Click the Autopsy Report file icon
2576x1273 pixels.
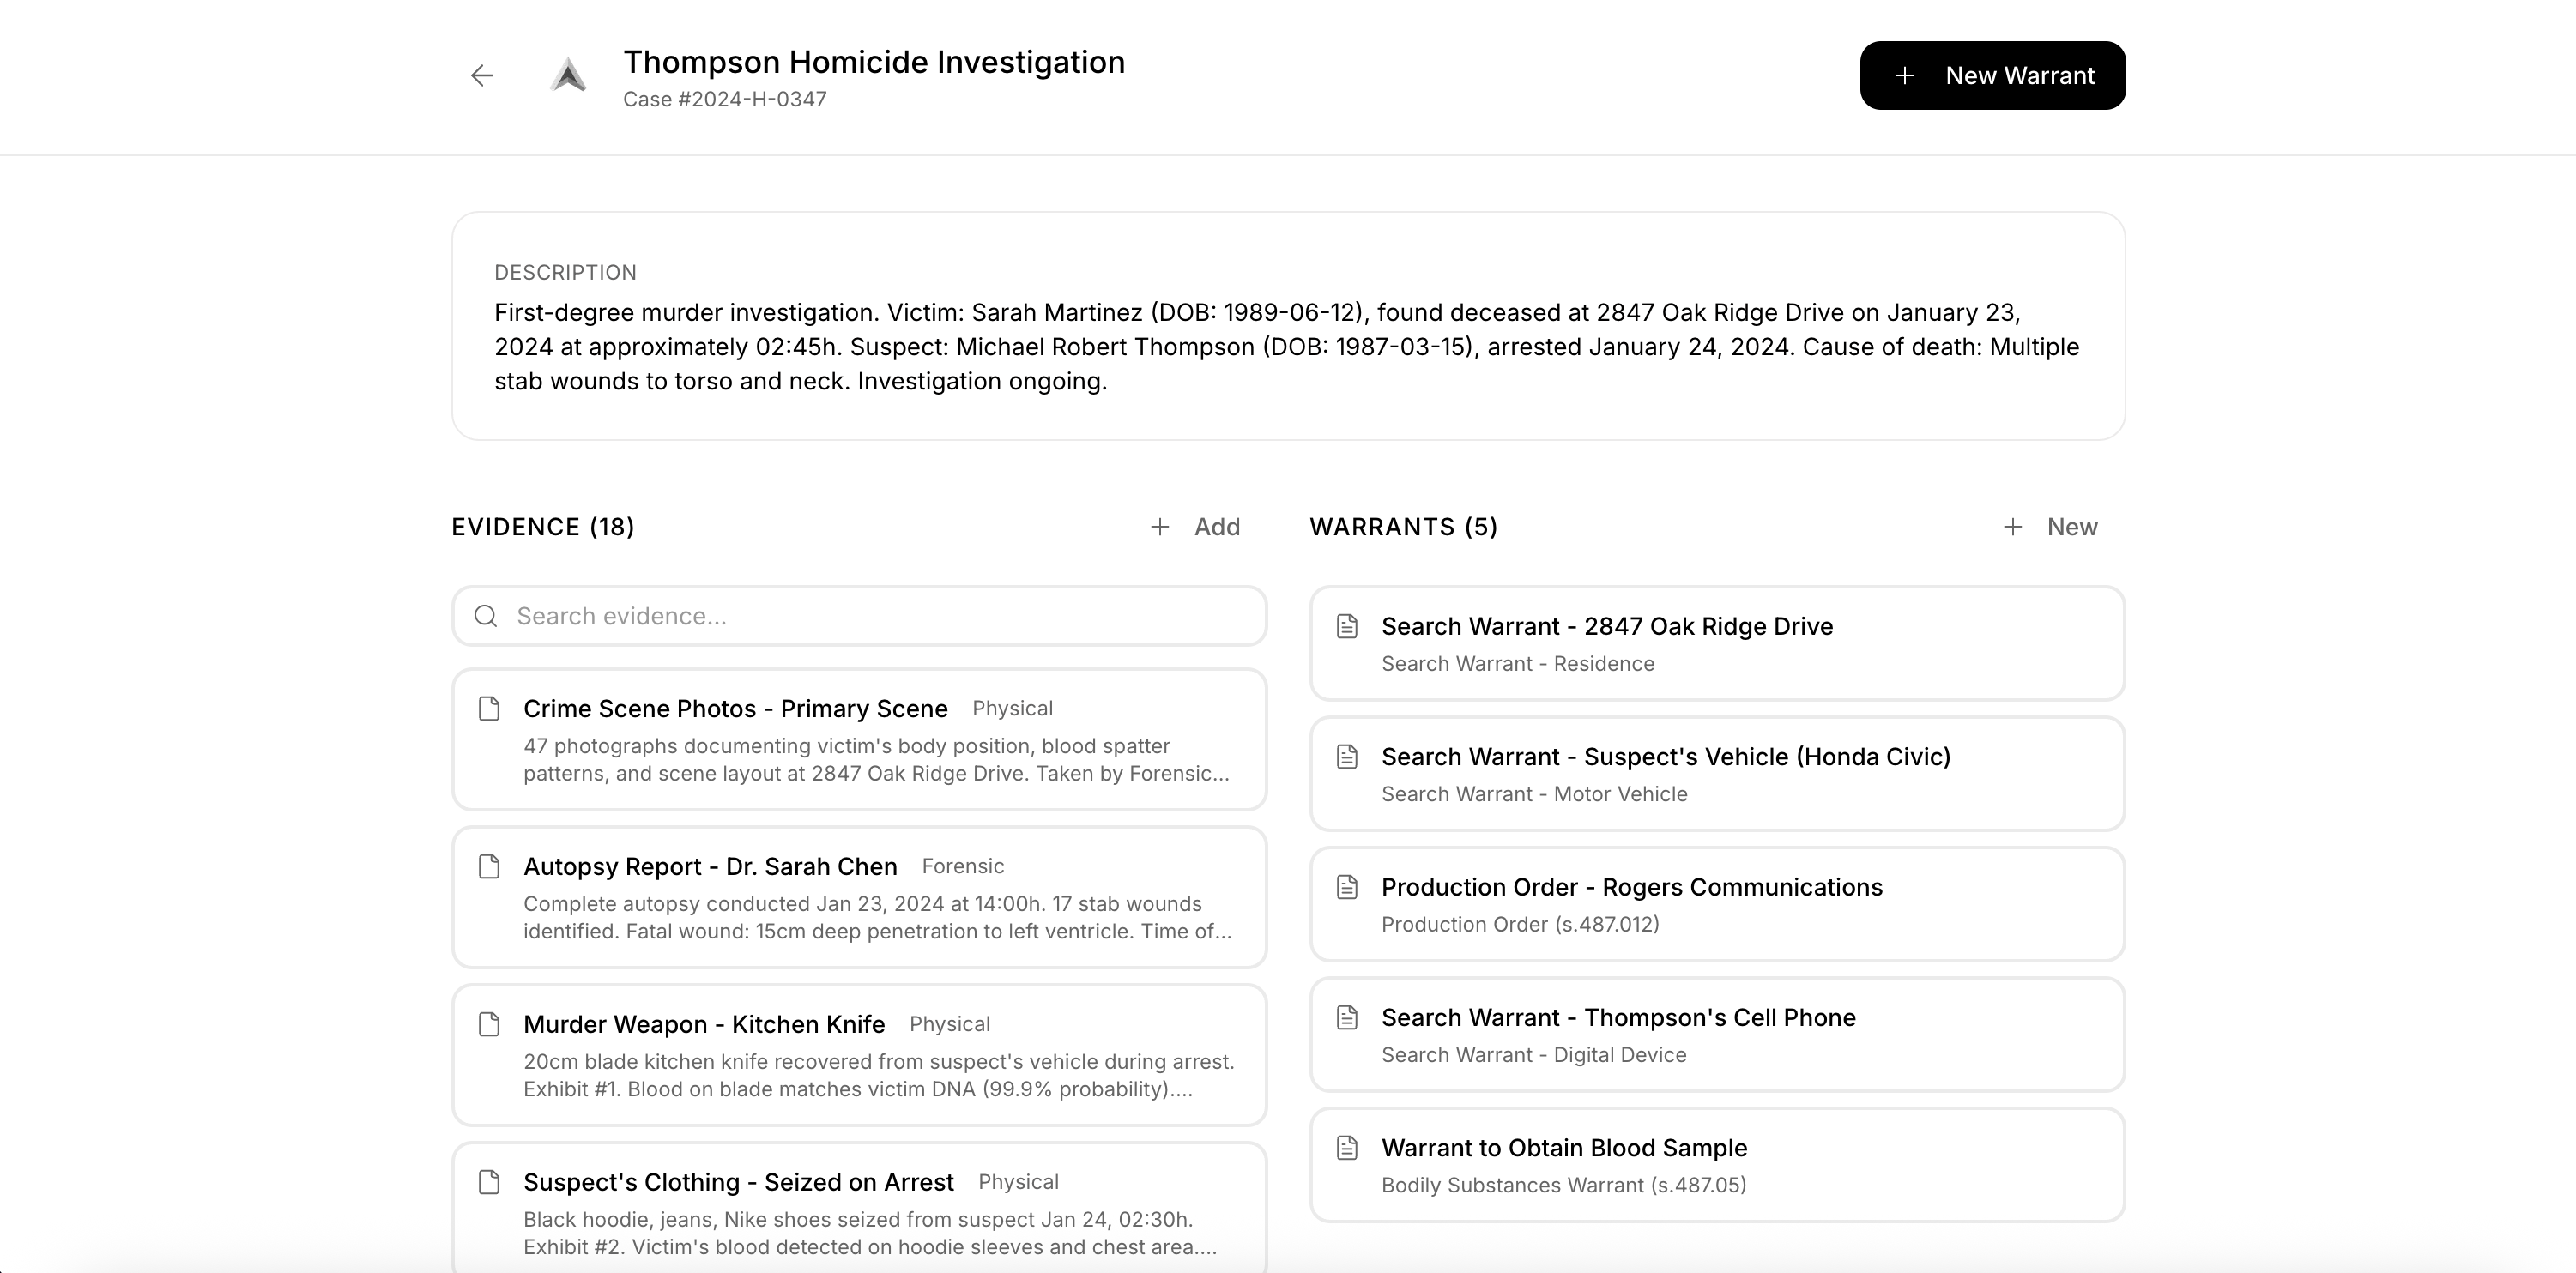[x=489, y=866]
